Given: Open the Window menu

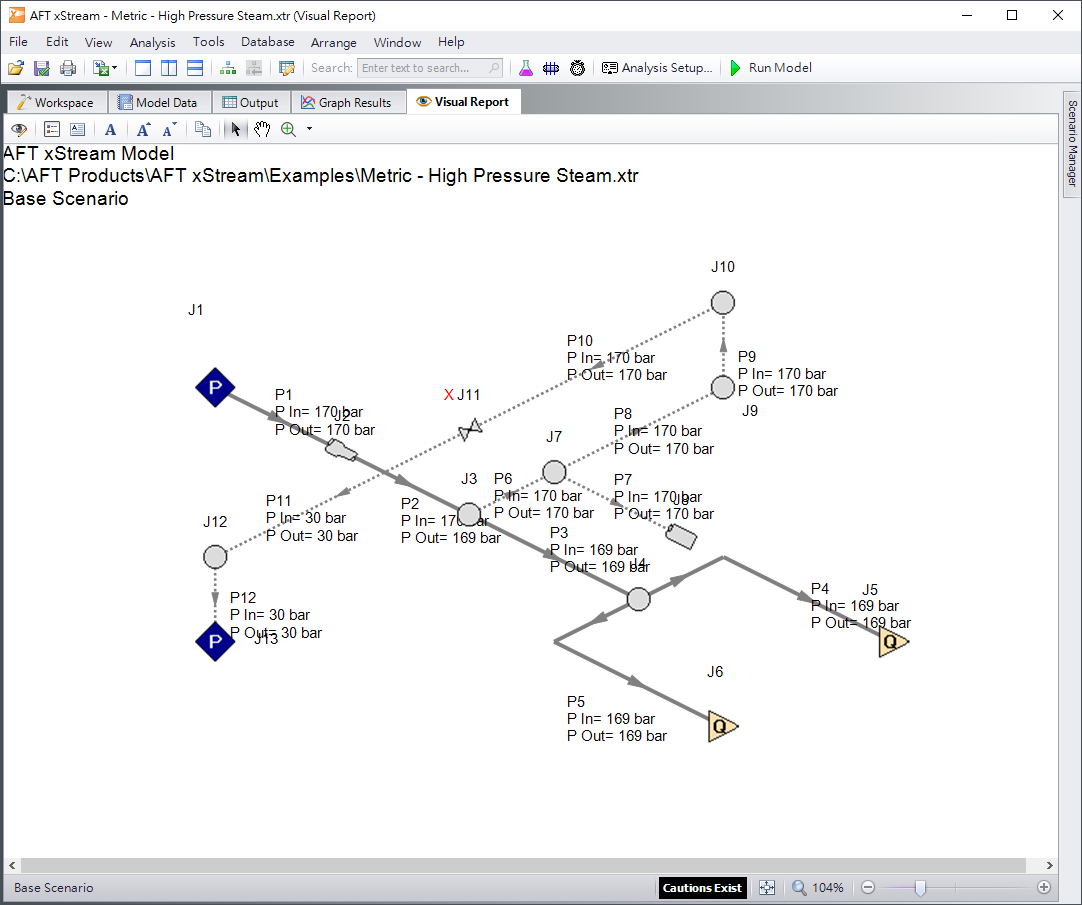Looking at the screenshot, I should [397, 42].
